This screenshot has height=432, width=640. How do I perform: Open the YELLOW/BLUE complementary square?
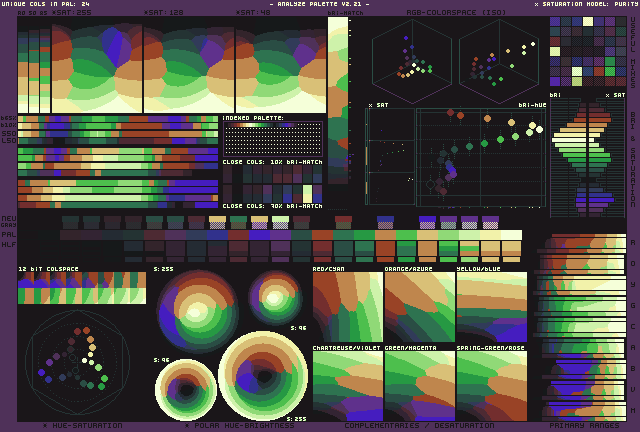tap(492, 307)
